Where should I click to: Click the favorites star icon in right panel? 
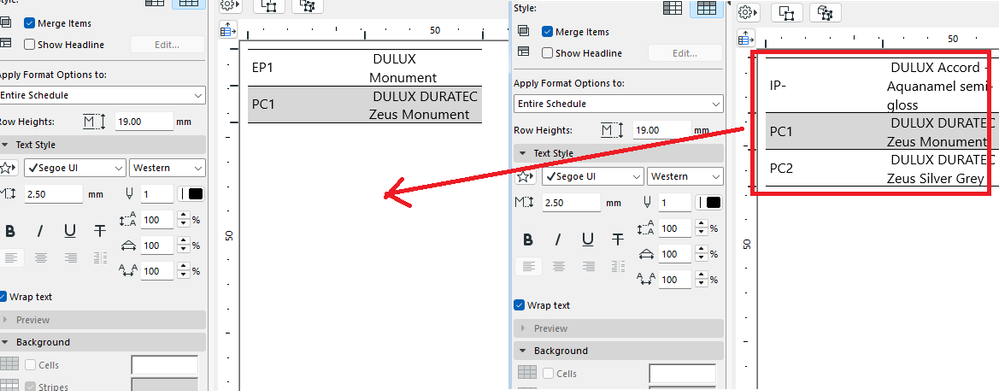[526, 176]
